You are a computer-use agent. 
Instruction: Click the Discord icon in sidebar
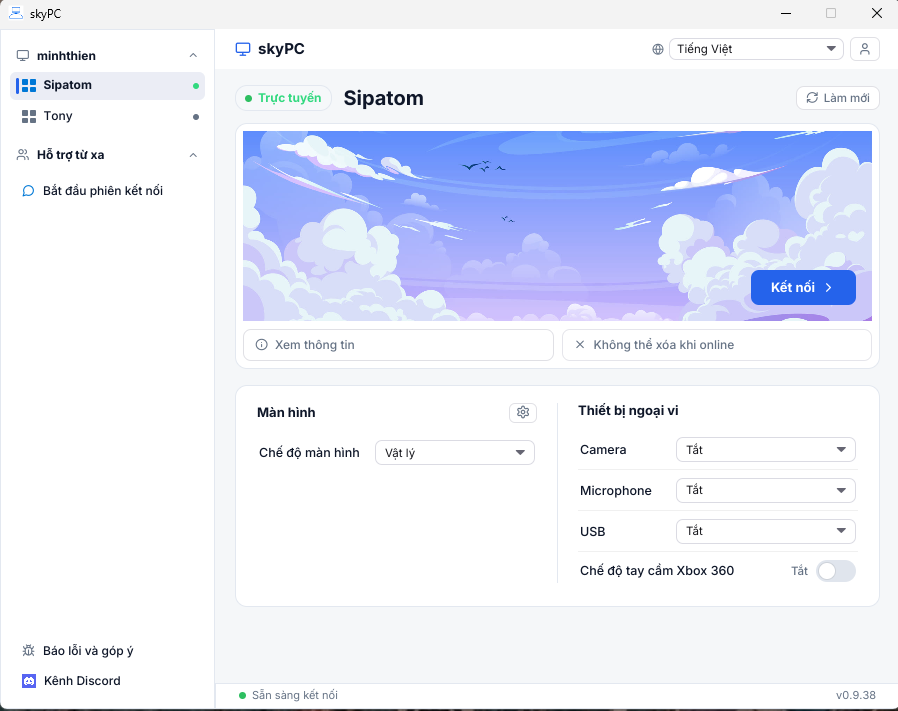tap(29, 681)
